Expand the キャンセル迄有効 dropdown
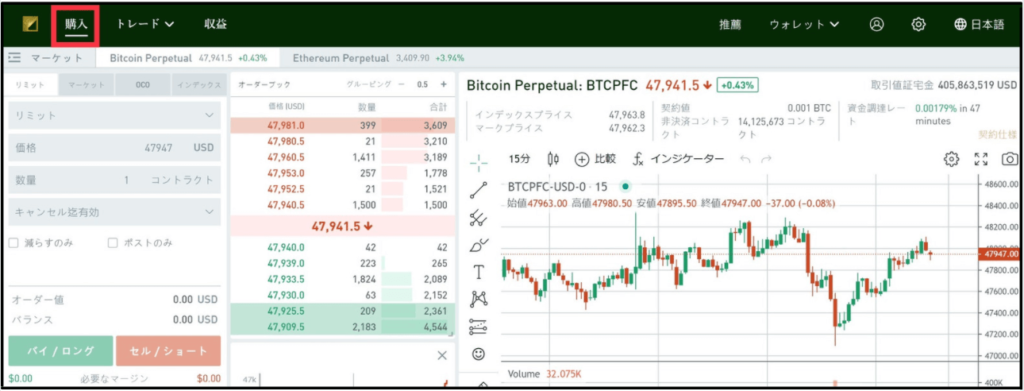The width and height of the screenshot is (1024, 391). coord(114,212)
